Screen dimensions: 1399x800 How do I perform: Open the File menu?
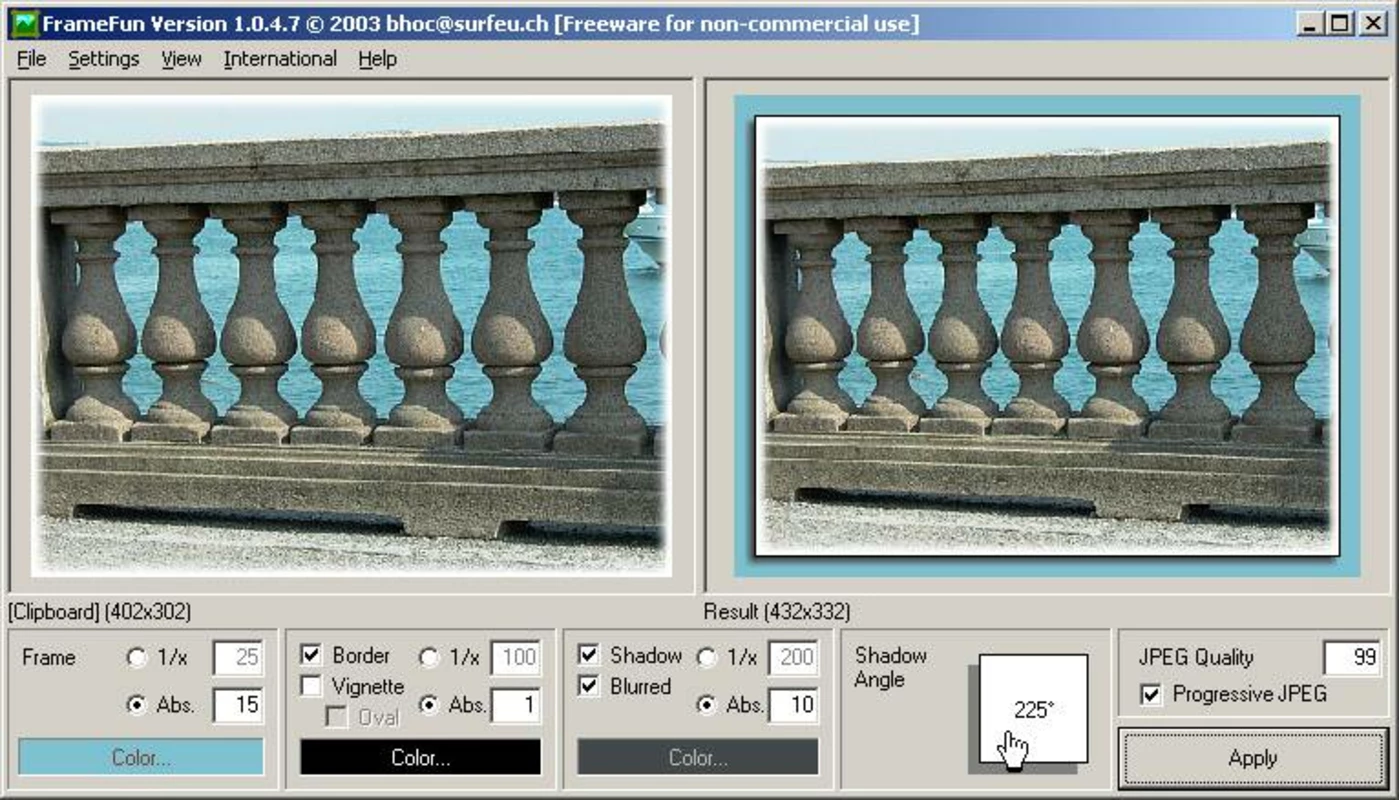pyautogui.click(x=32, y=59)
